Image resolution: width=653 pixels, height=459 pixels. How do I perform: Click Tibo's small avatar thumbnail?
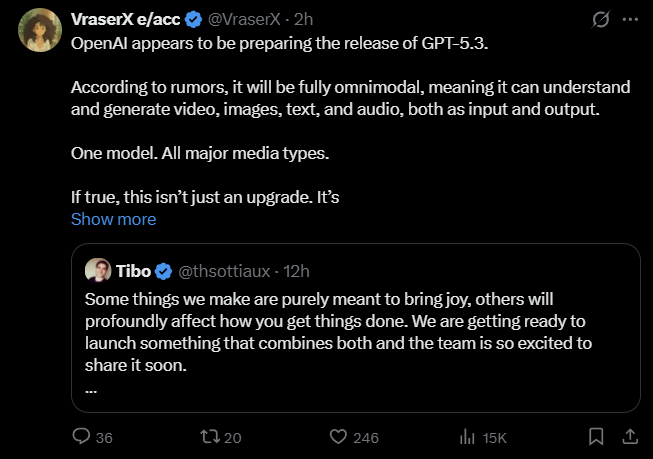click(98, 271)
